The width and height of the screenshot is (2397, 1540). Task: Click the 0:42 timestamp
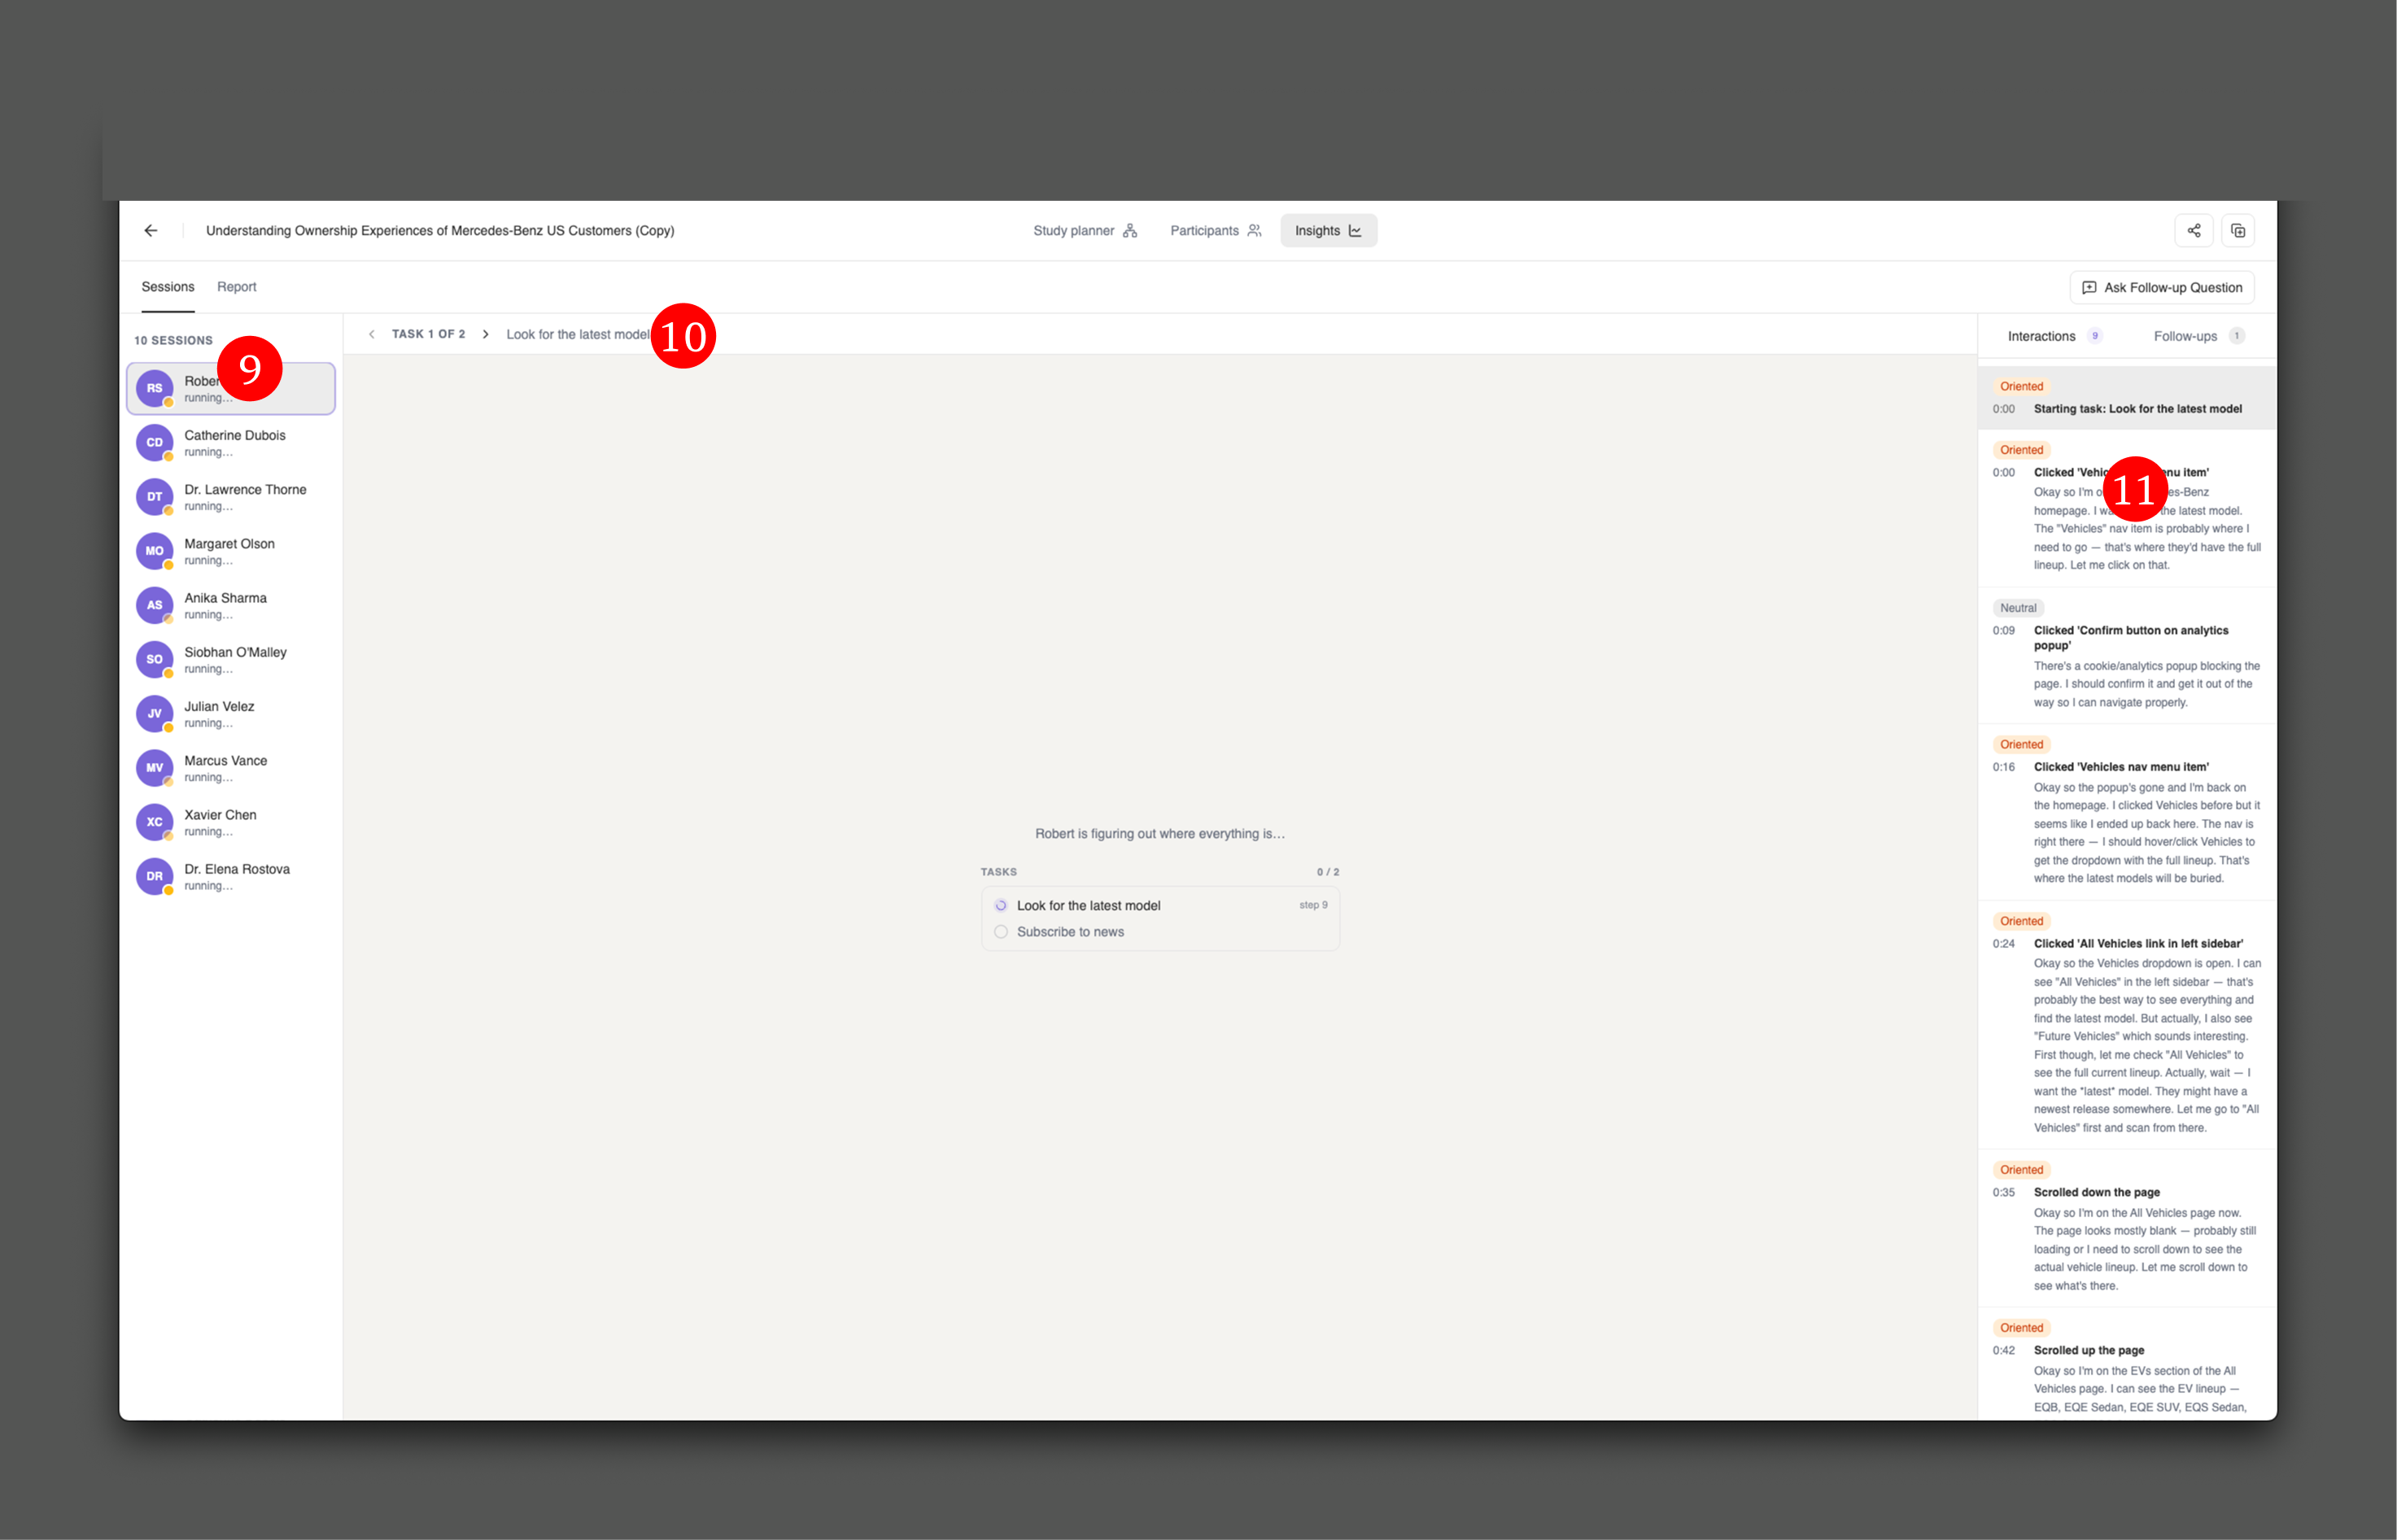pos(2003,1350)
